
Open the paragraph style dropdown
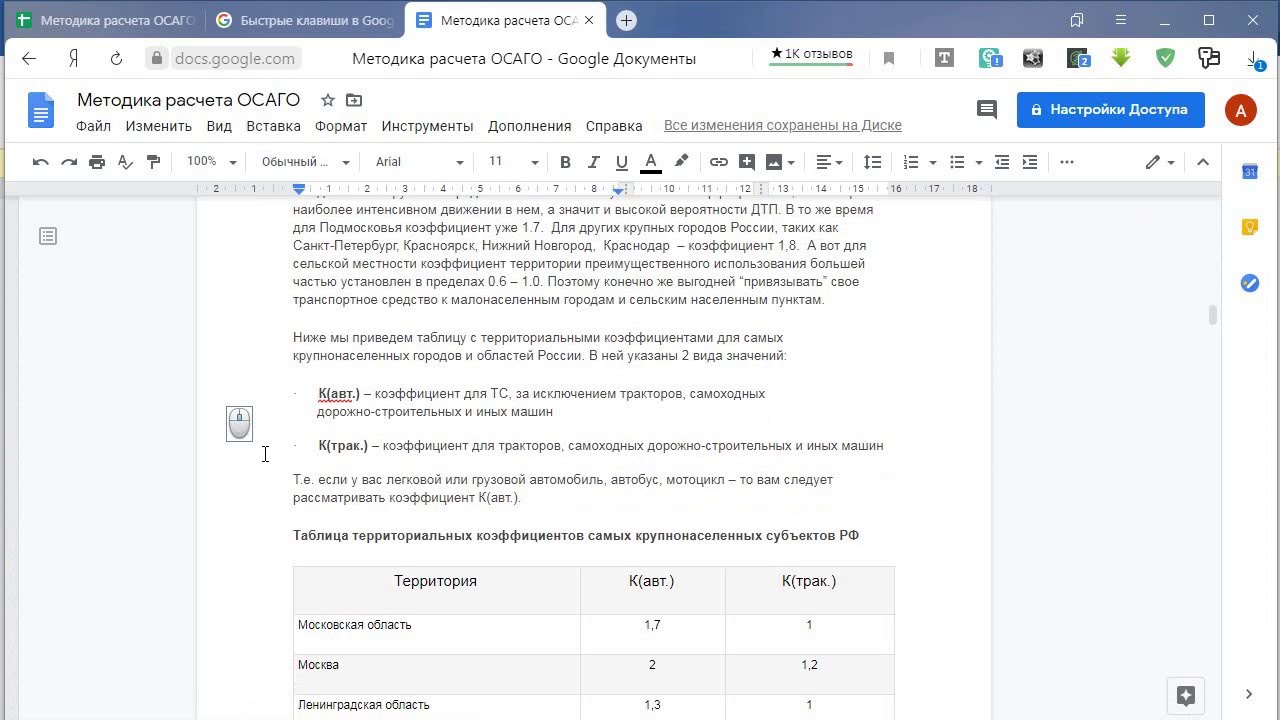305,162
